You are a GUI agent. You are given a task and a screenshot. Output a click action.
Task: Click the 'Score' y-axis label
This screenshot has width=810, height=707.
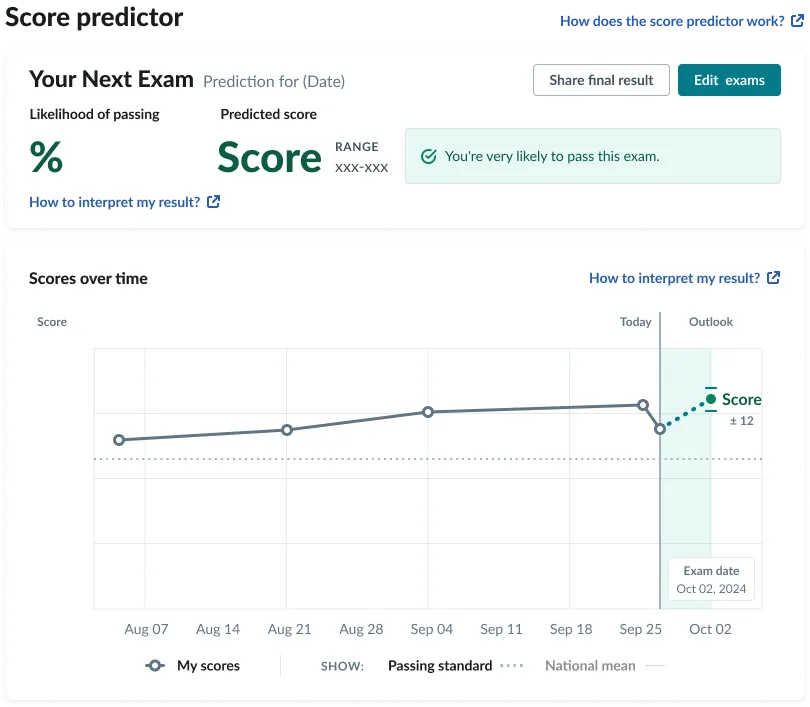pos(52,322)
